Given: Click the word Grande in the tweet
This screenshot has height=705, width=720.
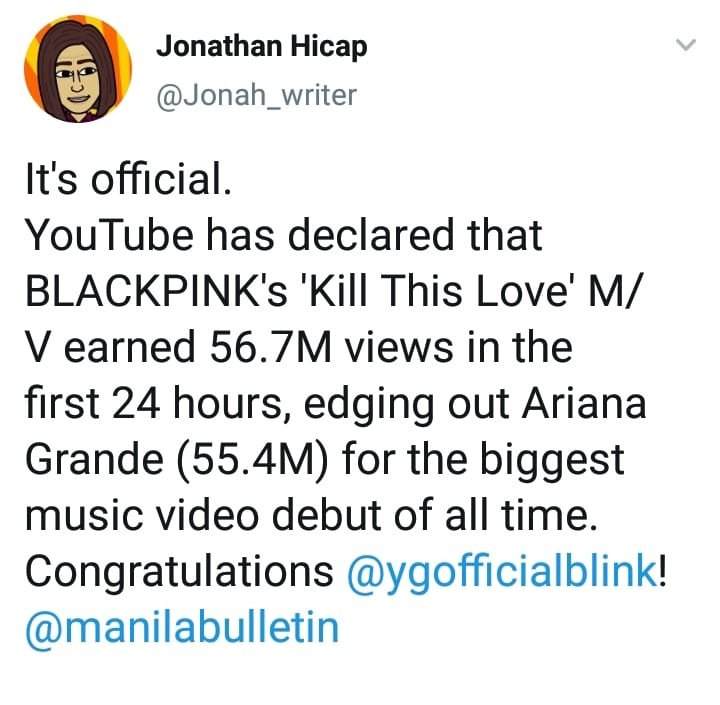Looking at the screenshot, I should coord(94,459).
